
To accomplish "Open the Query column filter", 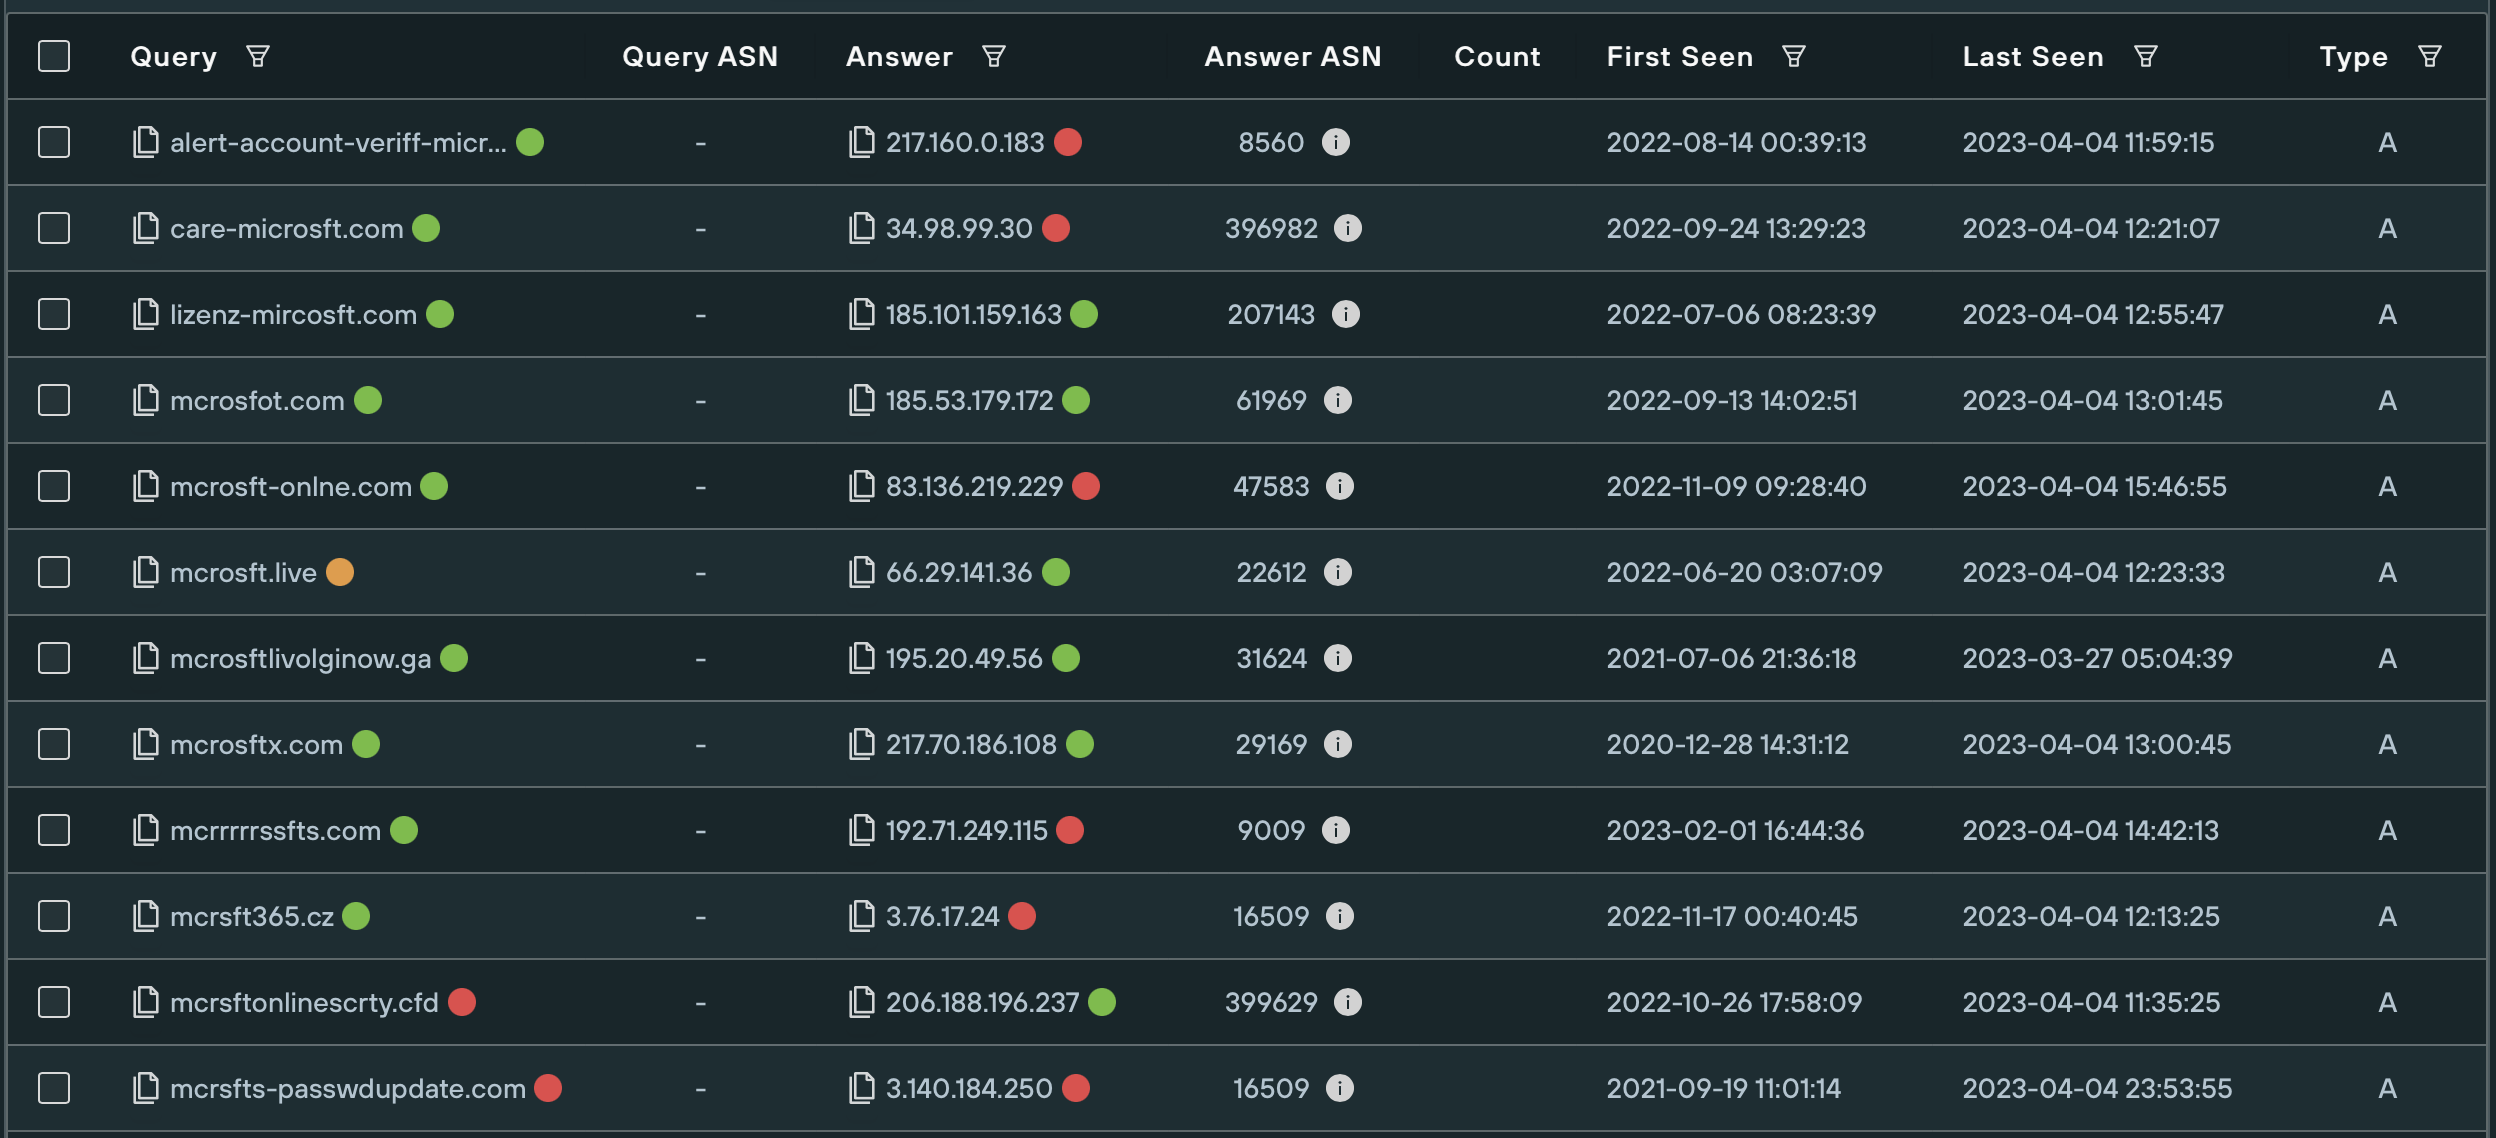I will click(259, 56).
